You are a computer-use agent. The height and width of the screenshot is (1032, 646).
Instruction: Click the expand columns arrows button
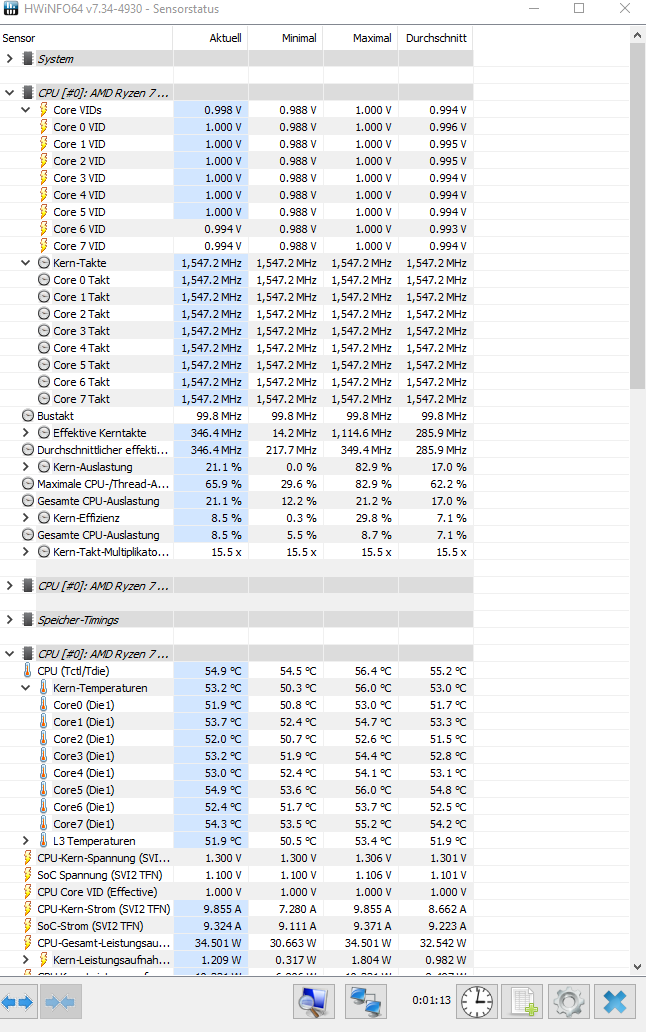coord(18,1002)
